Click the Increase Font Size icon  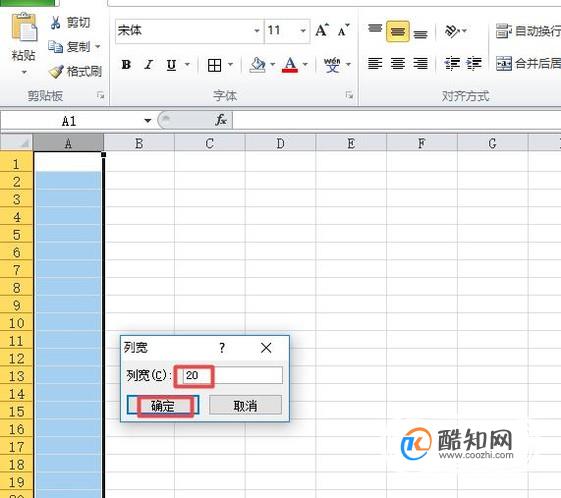point(322,30)
